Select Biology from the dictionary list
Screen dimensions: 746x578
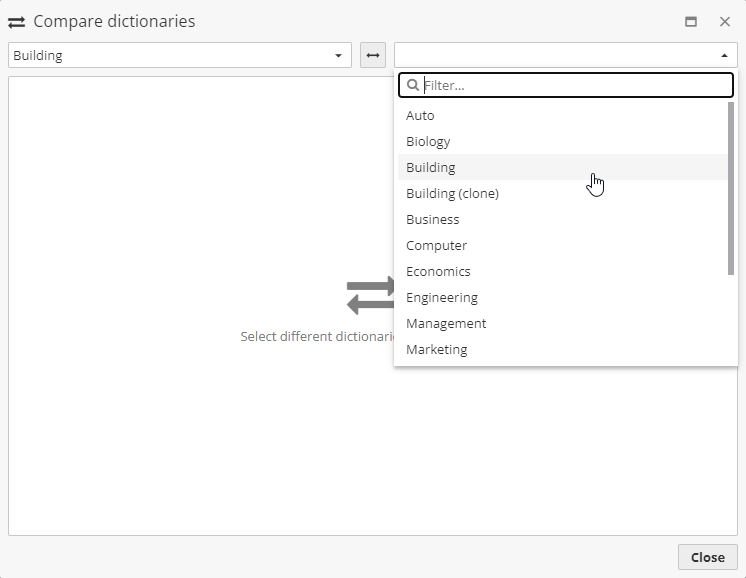coord(428,142)
